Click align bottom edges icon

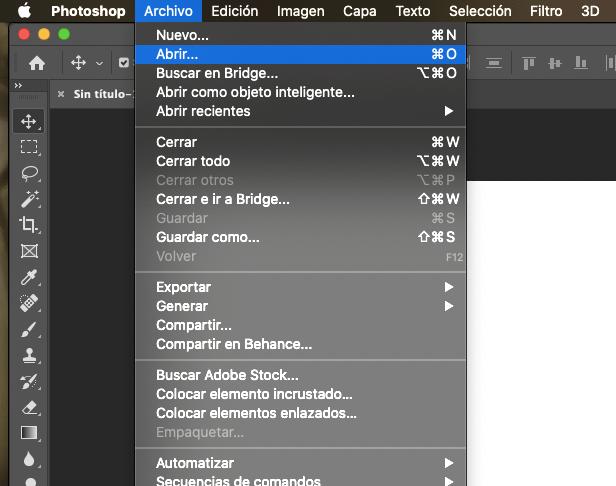point(581,63)
